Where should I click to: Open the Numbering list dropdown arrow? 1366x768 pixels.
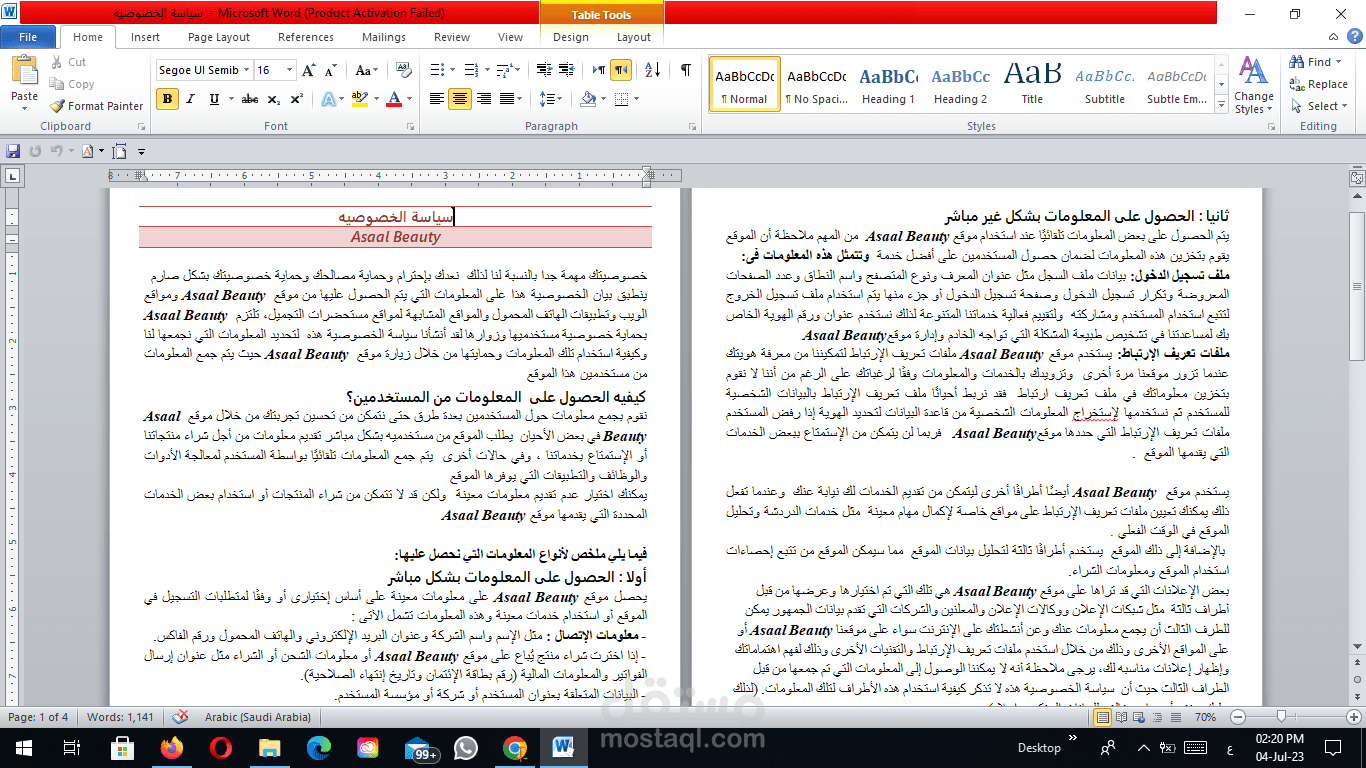pos(488,70)
